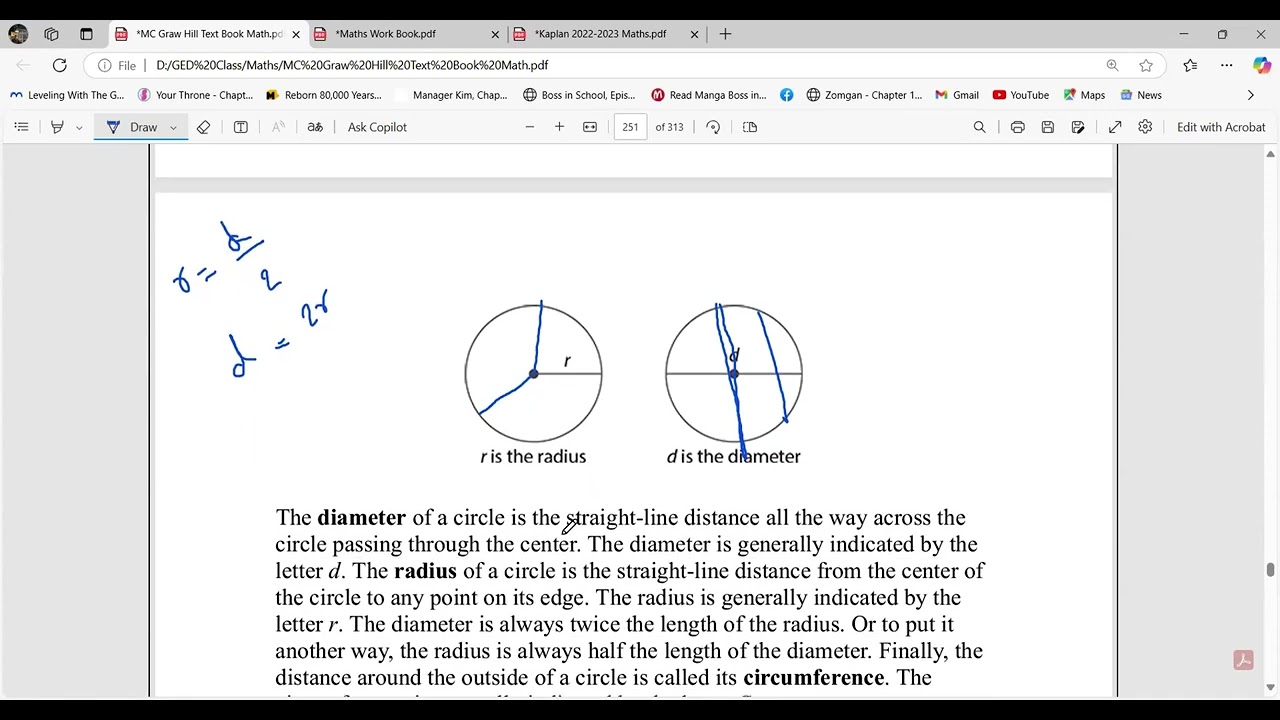Open Your Throne - Chapt... bookmark
1280x720 pixels.
[196, 95]
